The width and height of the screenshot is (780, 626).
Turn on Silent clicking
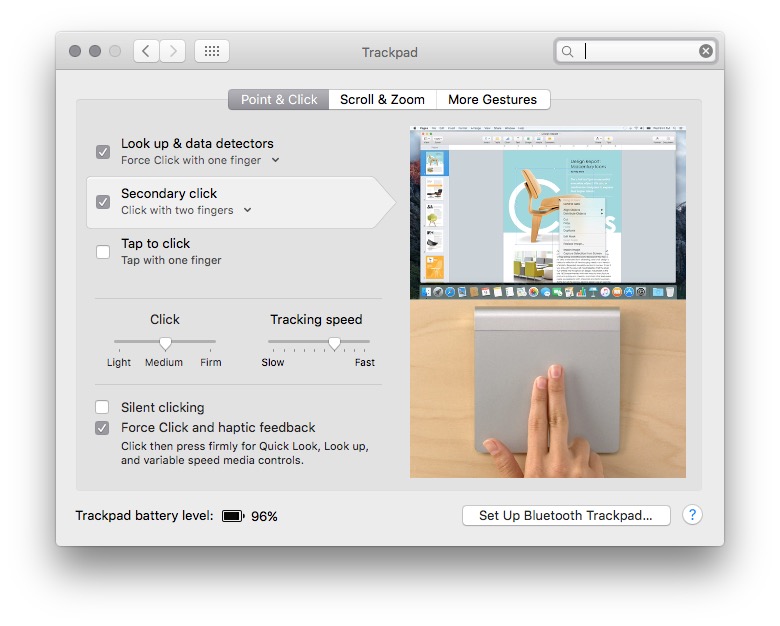coord(103,407)
